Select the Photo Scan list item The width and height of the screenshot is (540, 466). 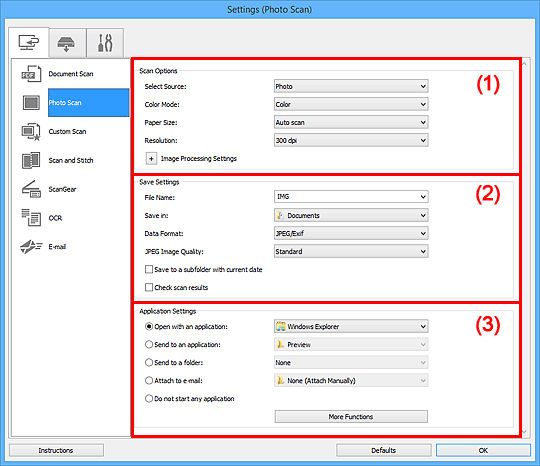pyautogui.click(x=89, y=103)
